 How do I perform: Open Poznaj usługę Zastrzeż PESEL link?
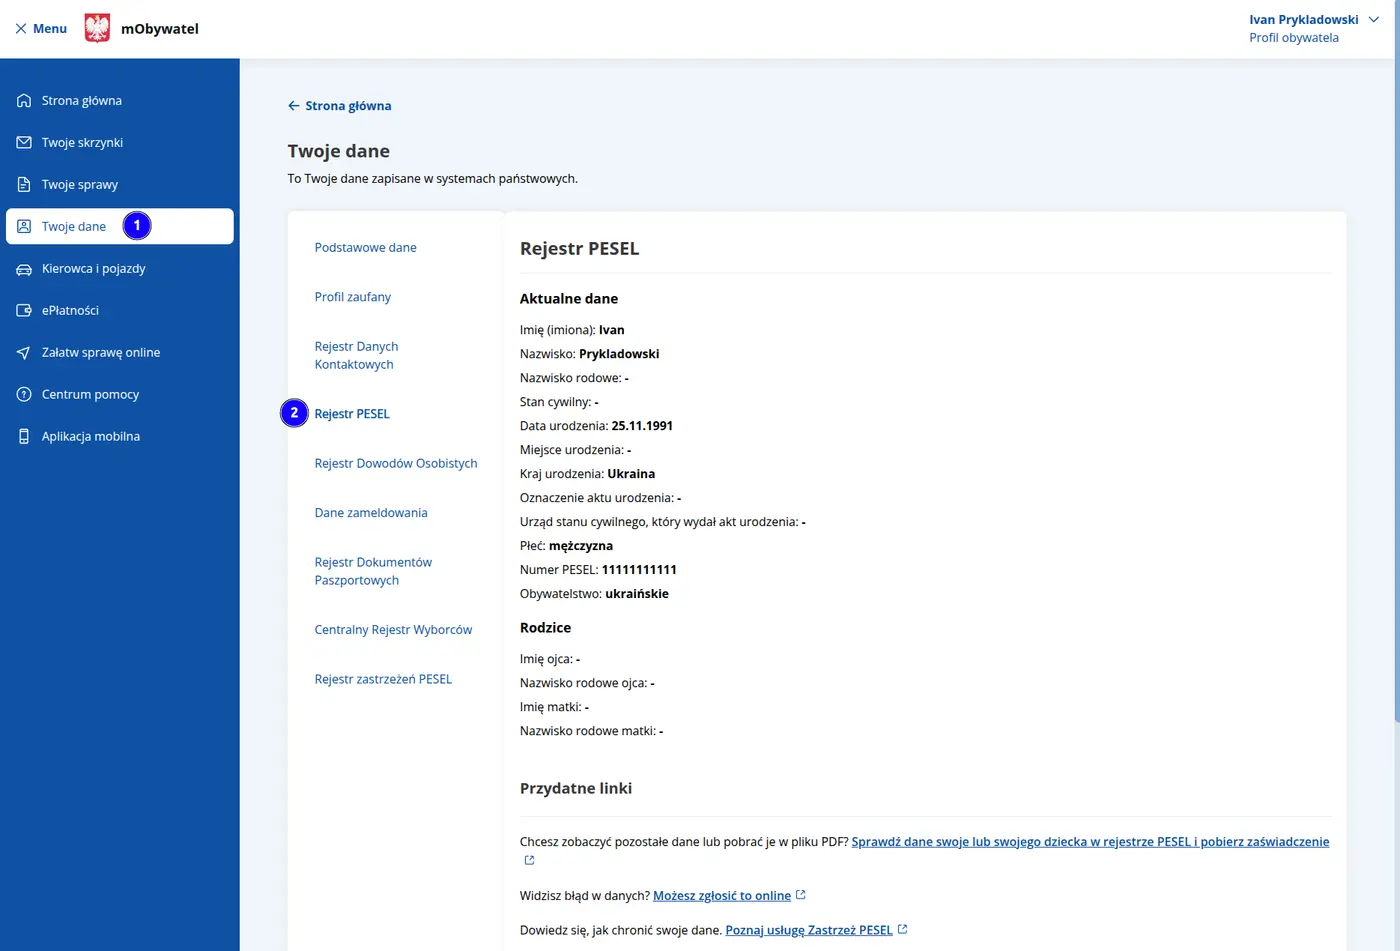pos(809,930)
